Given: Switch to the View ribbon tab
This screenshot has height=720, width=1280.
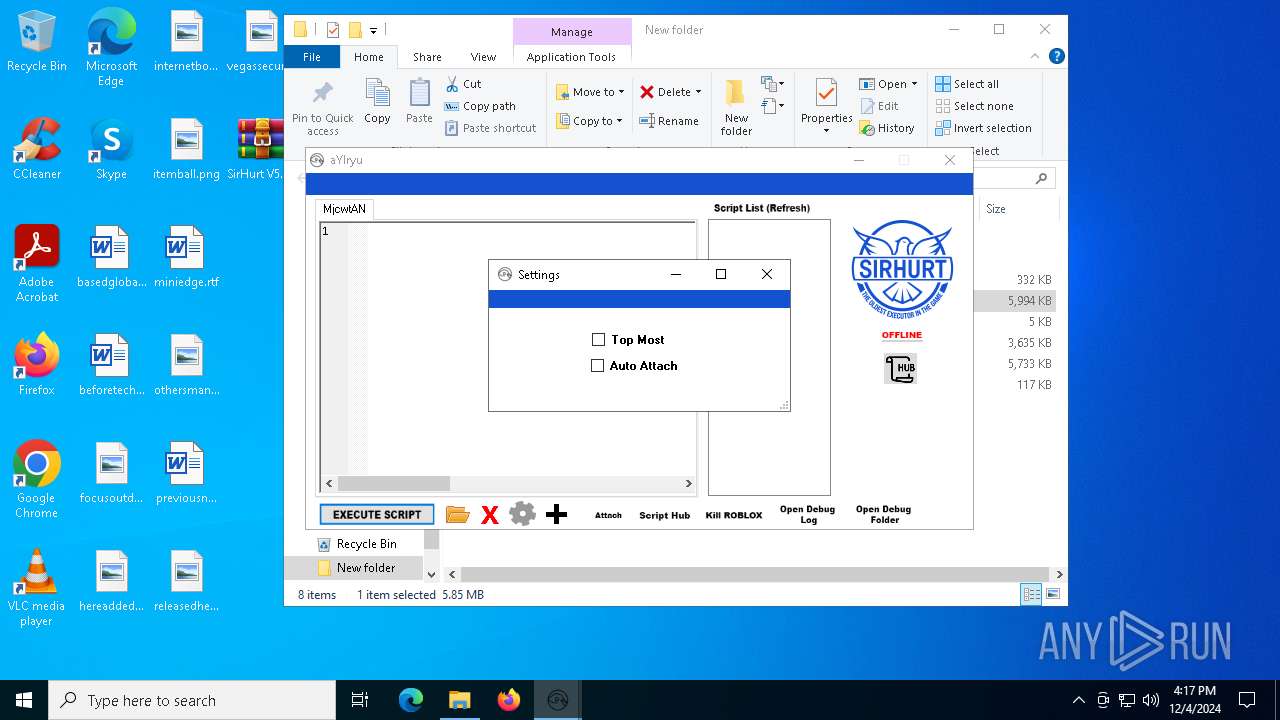Looking at the screenshot, I should [x=483, y=57].
